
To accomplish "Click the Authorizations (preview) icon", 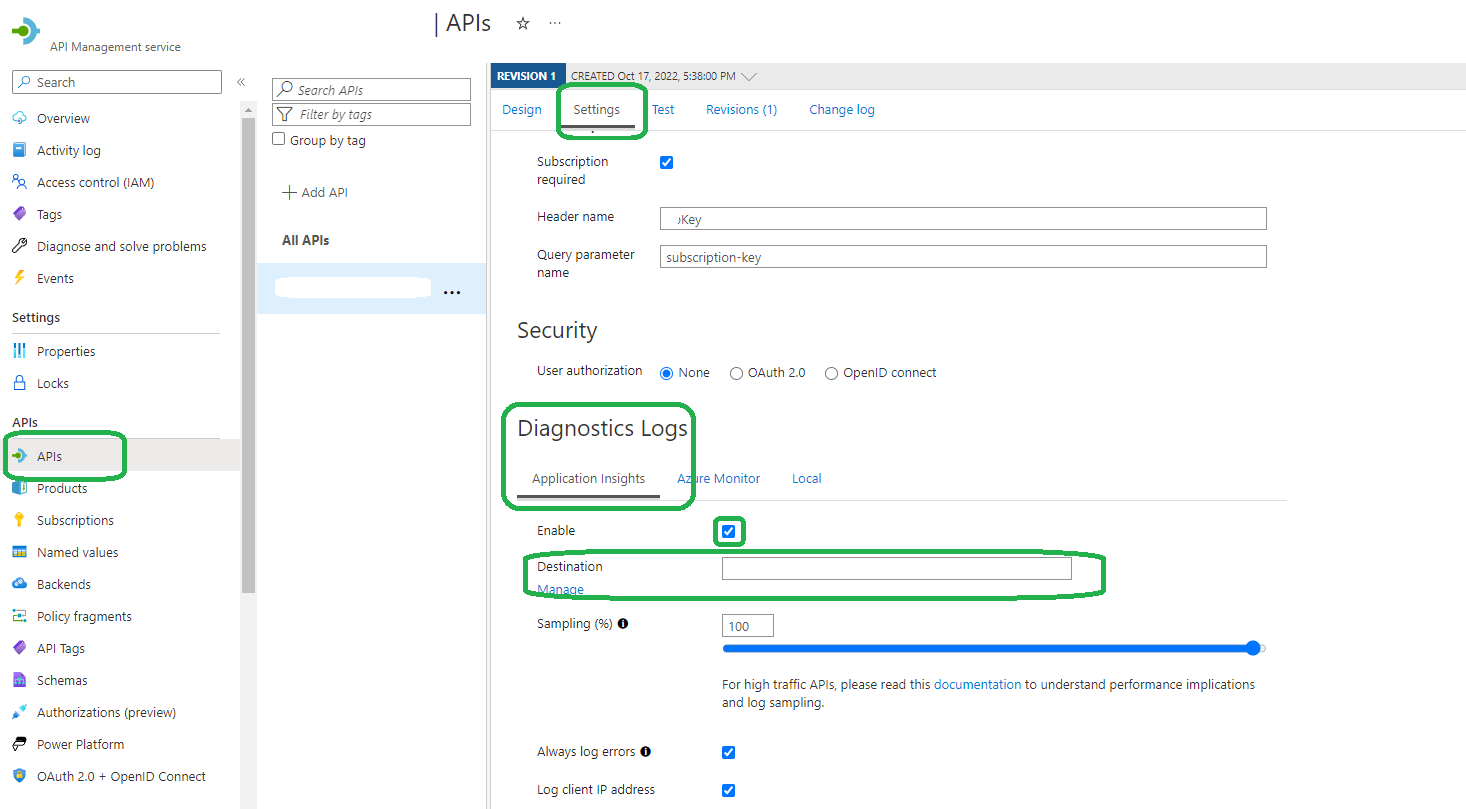I will (19, 712).
